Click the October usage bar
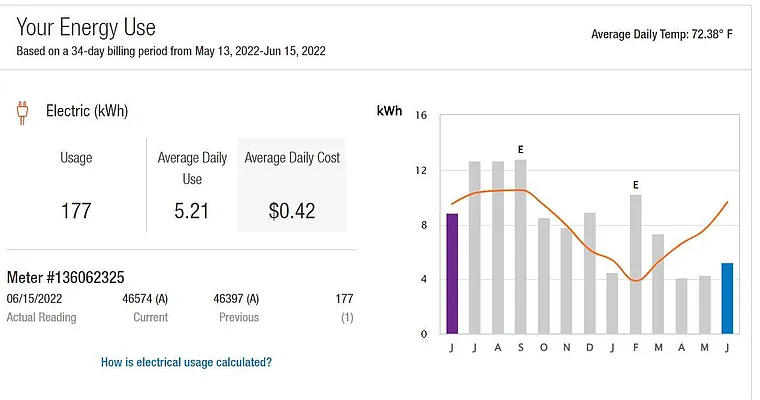 pos(543,275)
